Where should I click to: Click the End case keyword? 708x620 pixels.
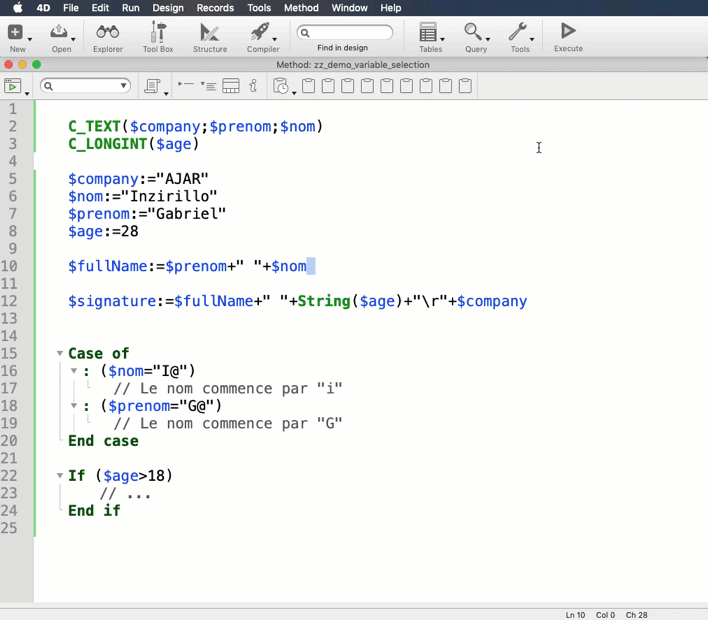coord(103,441)
